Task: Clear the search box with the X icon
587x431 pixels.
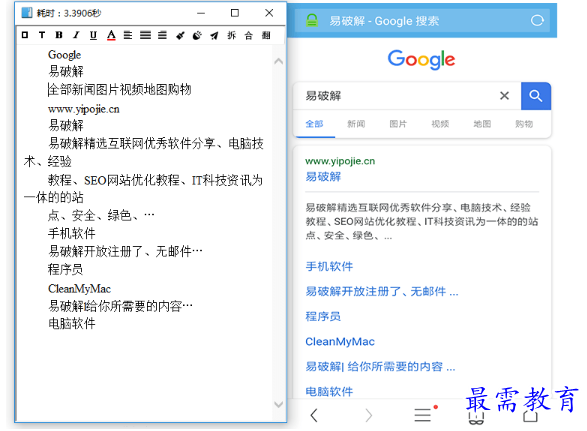Action: click(x=504, y=96)
